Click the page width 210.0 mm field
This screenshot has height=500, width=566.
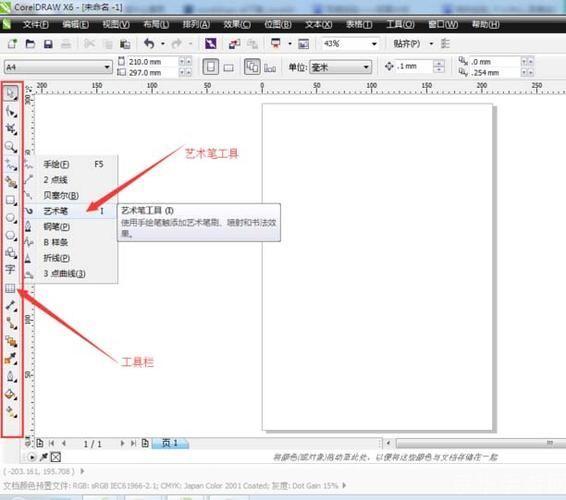click(x=152, y=62)
